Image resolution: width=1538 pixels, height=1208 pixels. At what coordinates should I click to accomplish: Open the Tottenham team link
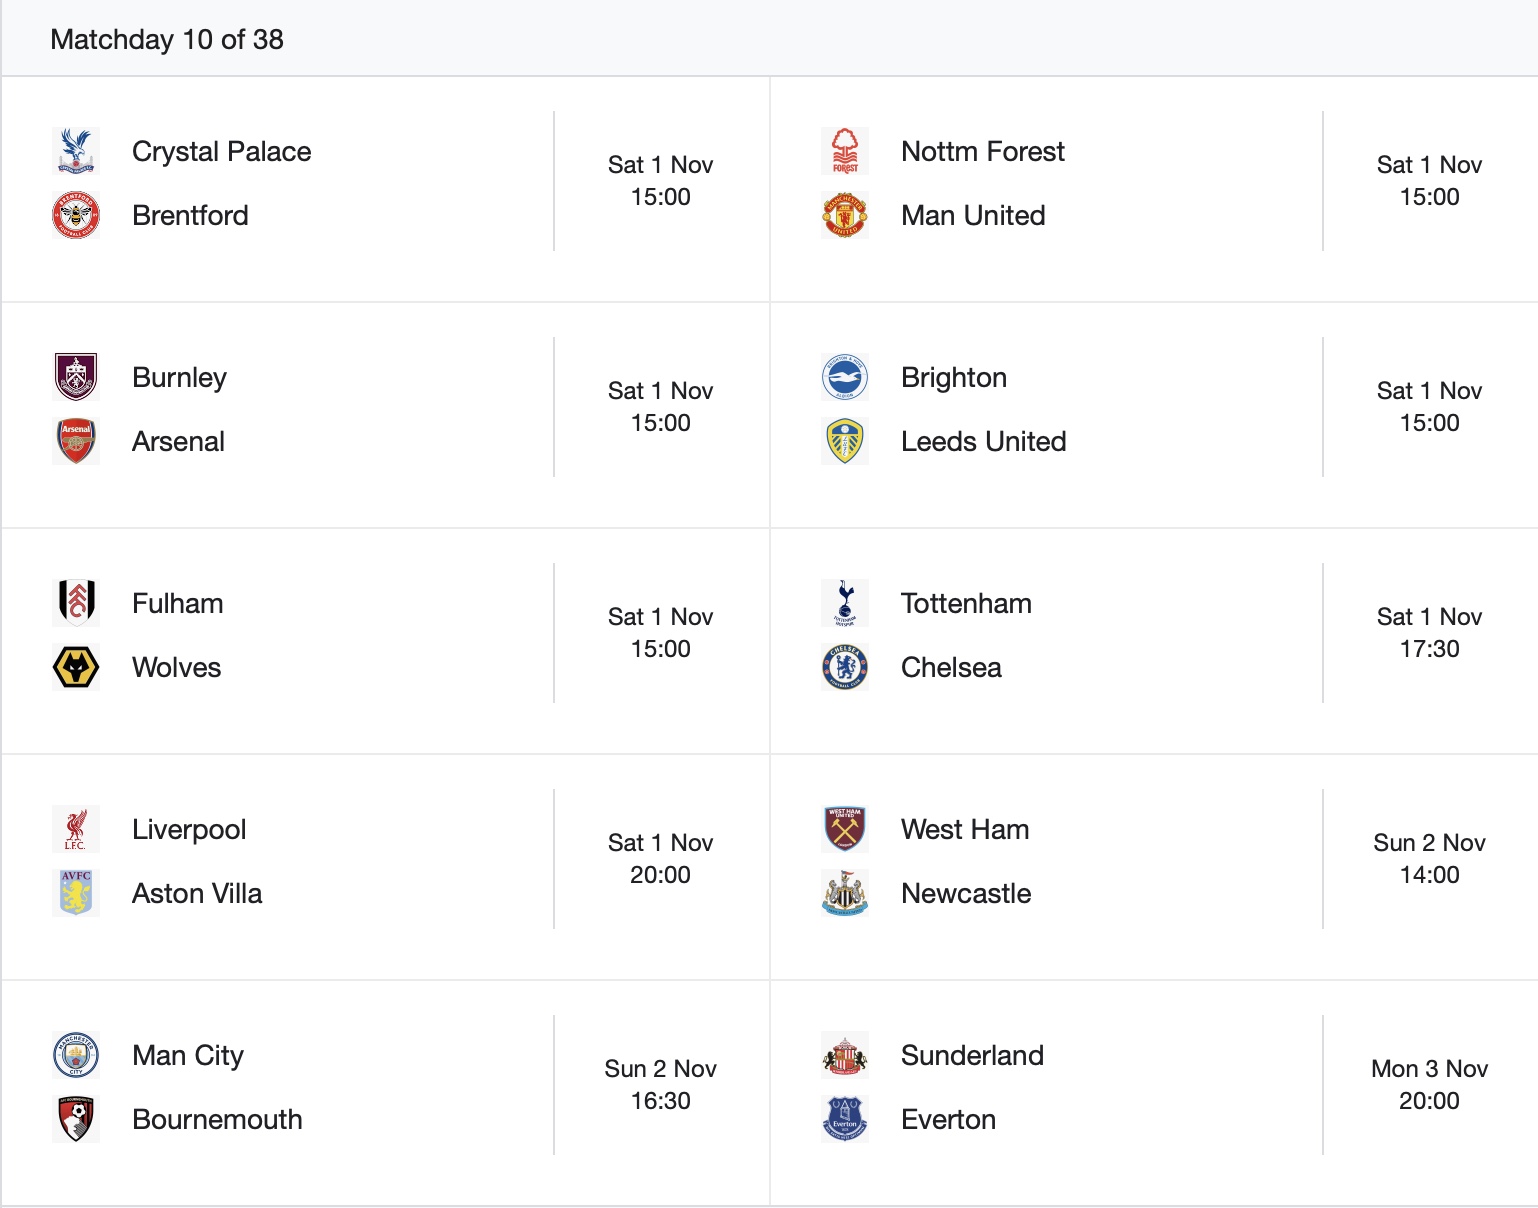(966, 603)
